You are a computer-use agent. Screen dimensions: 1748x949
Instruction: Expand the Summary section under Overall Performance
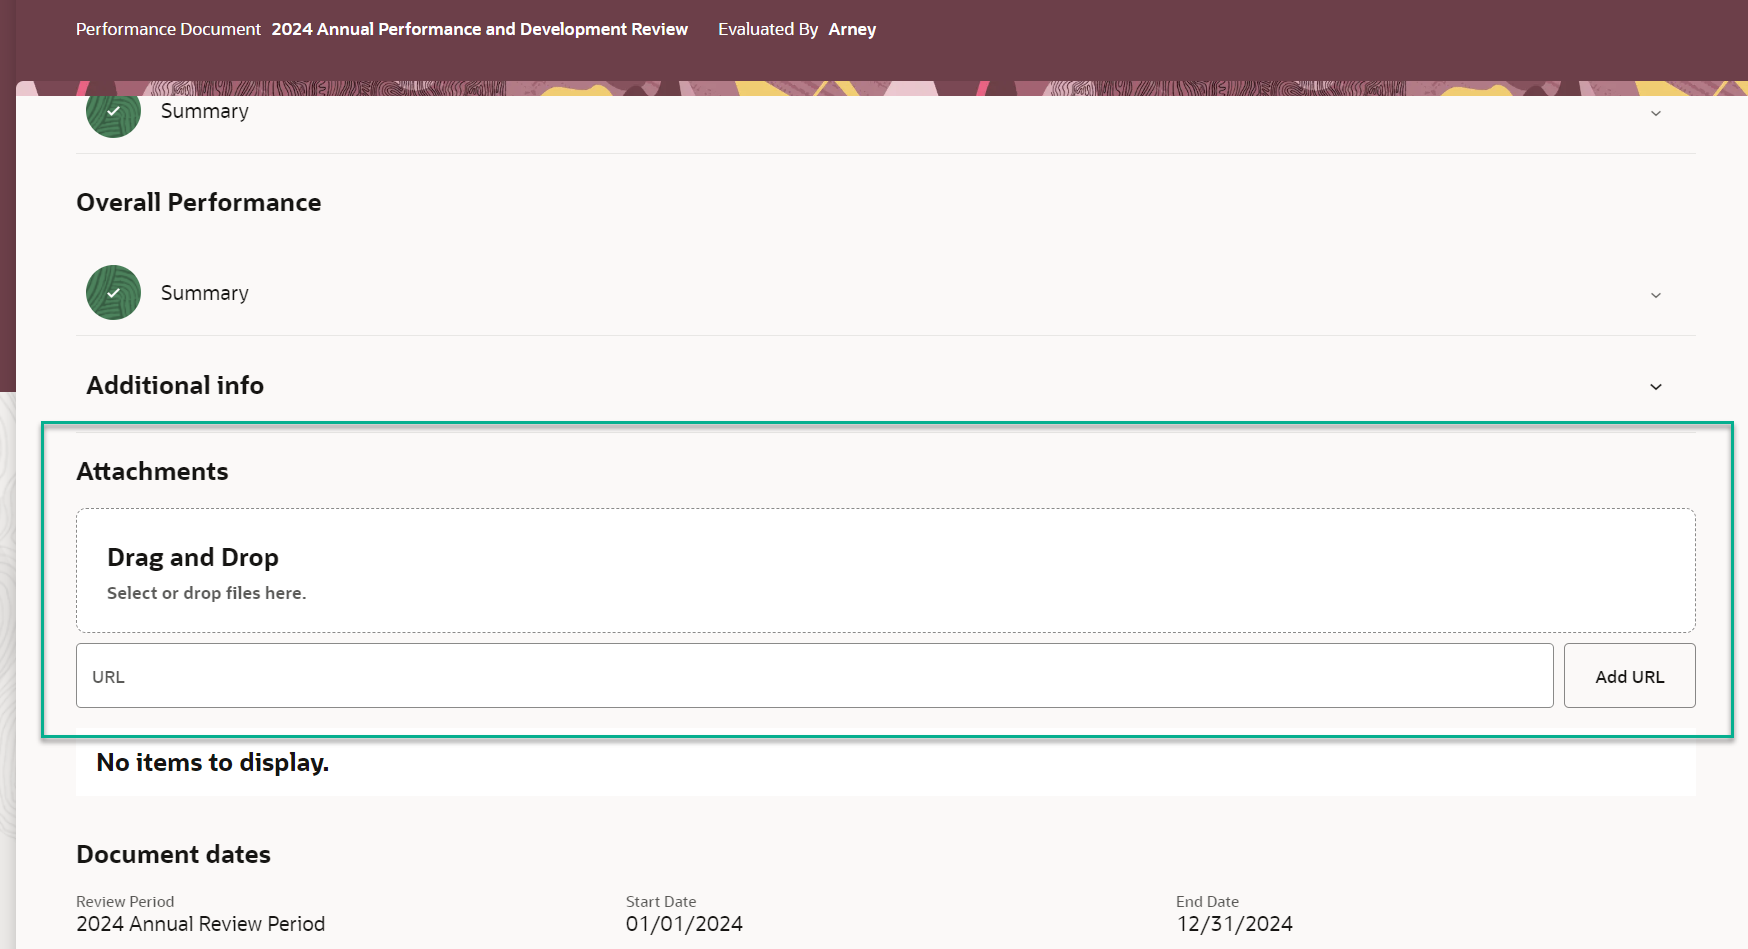[x=1655, y=295]
